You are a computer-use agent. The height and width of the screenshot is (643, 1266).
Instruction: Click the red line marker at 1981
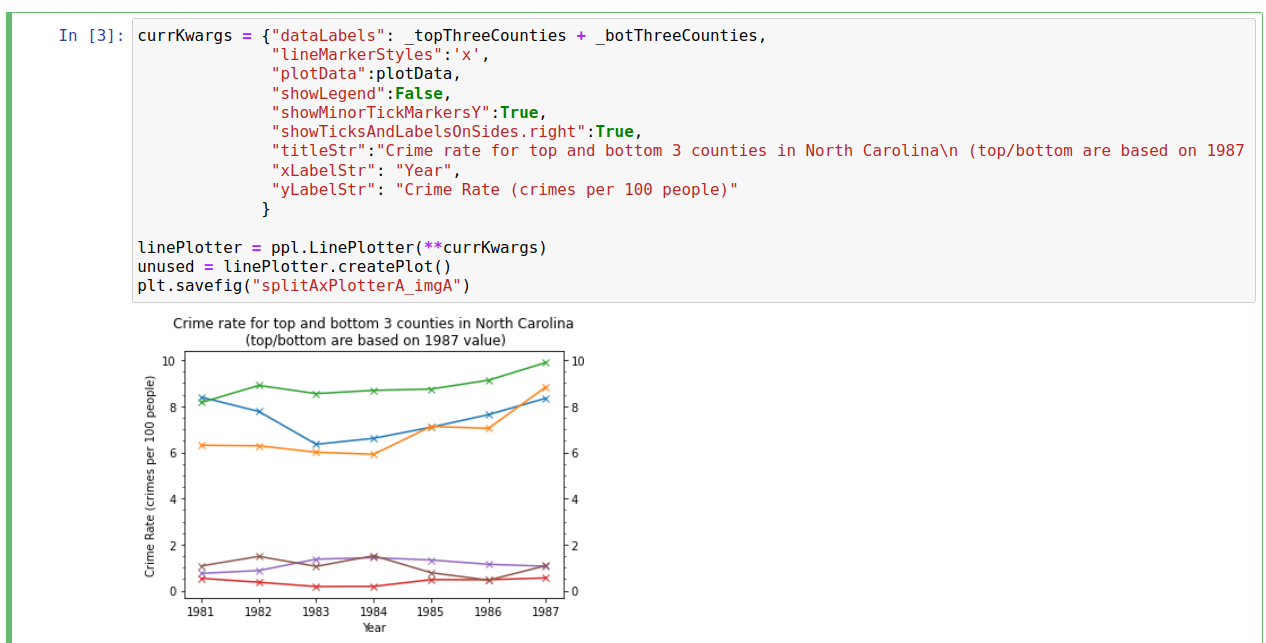tap(202, 578)
